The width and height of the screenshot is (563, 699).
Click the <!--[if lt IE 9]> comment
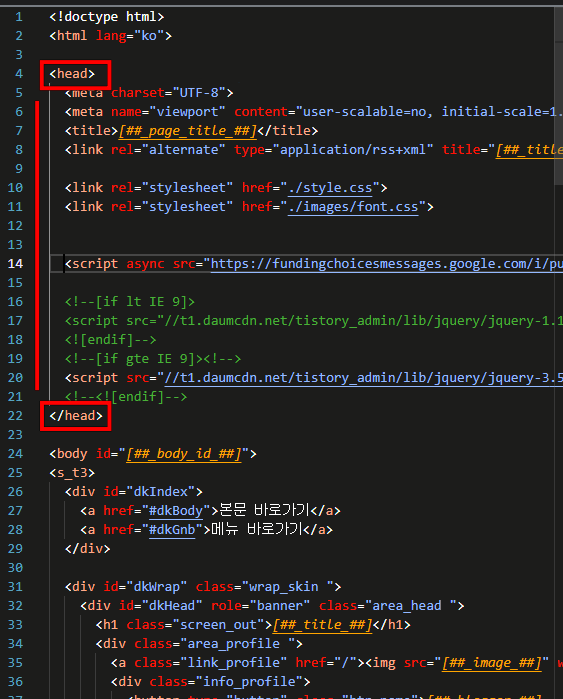click(x=130, y=302)
